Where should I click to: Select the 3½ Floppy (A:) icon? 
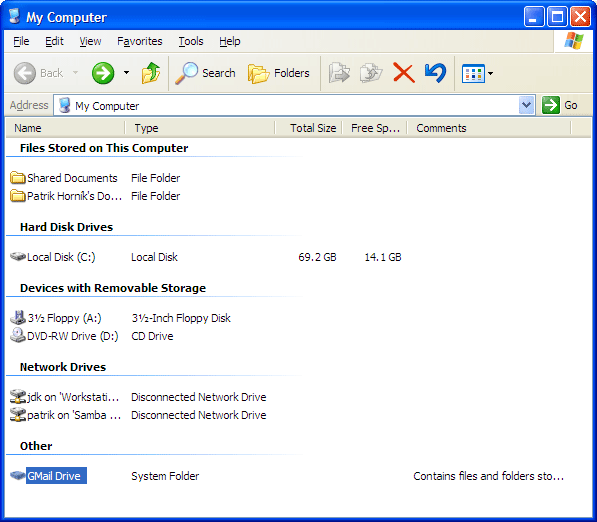click(x=18, y=317)
